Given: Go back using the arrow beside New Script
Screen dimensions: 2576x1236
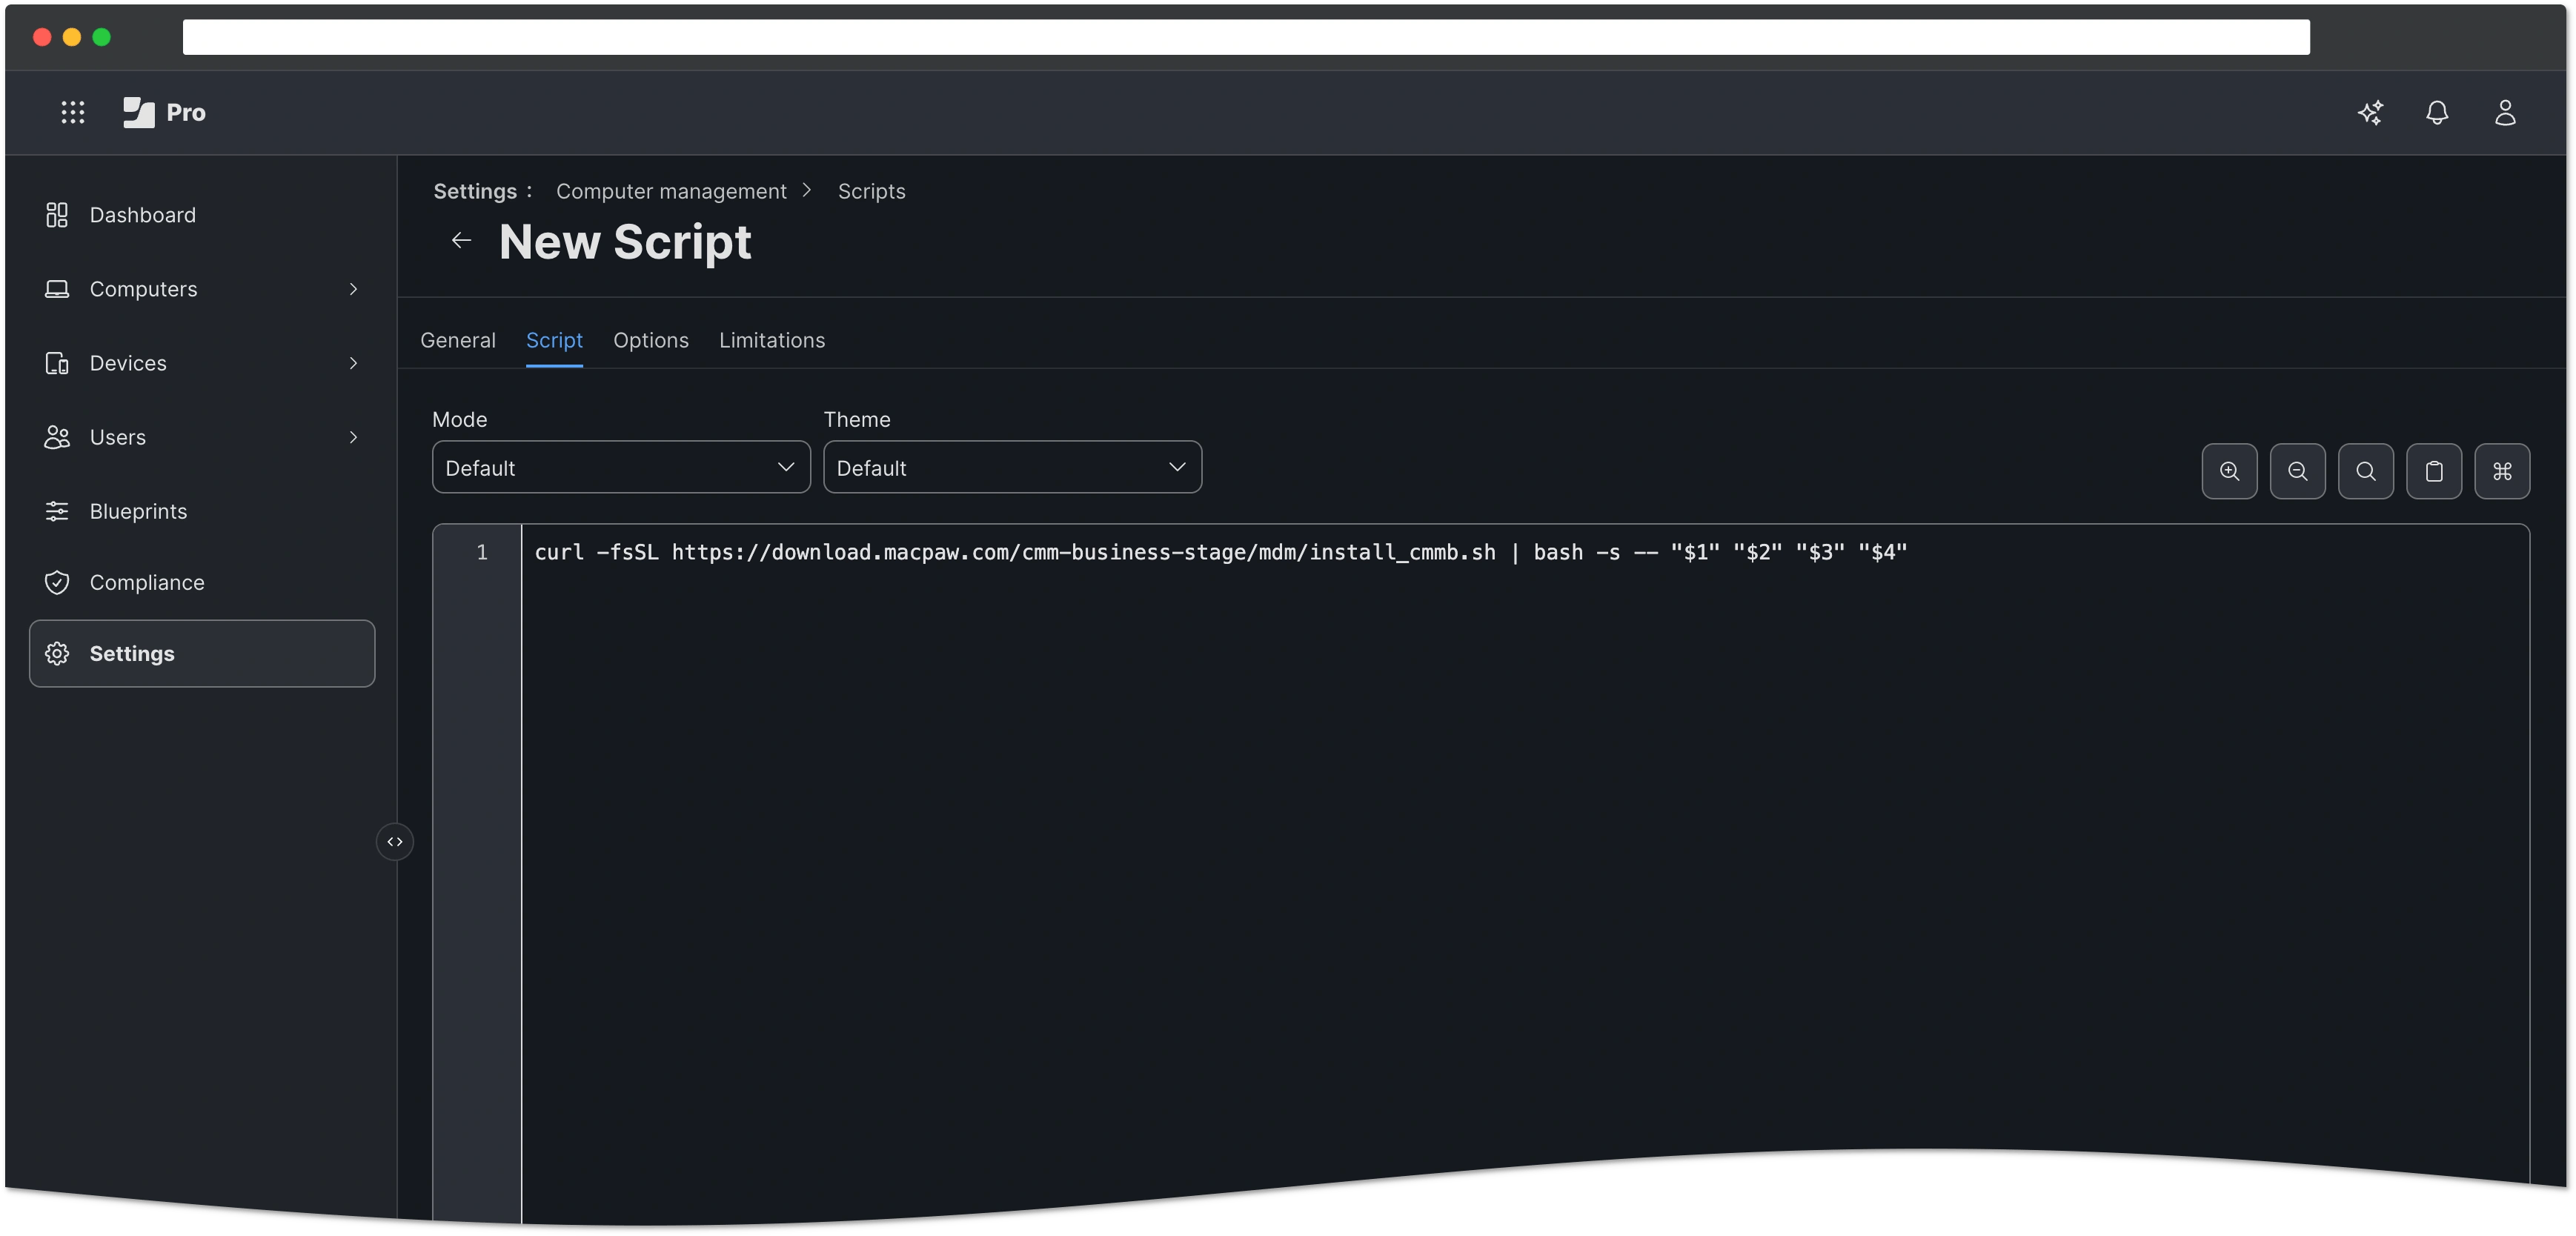Looking at the screenshot, I should 461,240.
